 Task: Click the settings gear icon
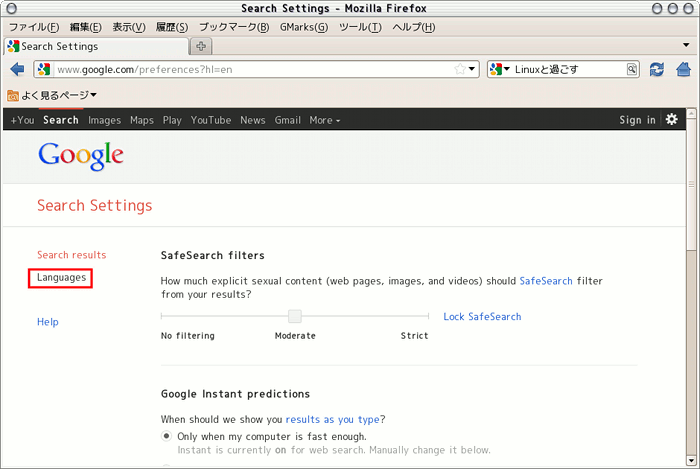pyautogui.click(x=672, y=119)
